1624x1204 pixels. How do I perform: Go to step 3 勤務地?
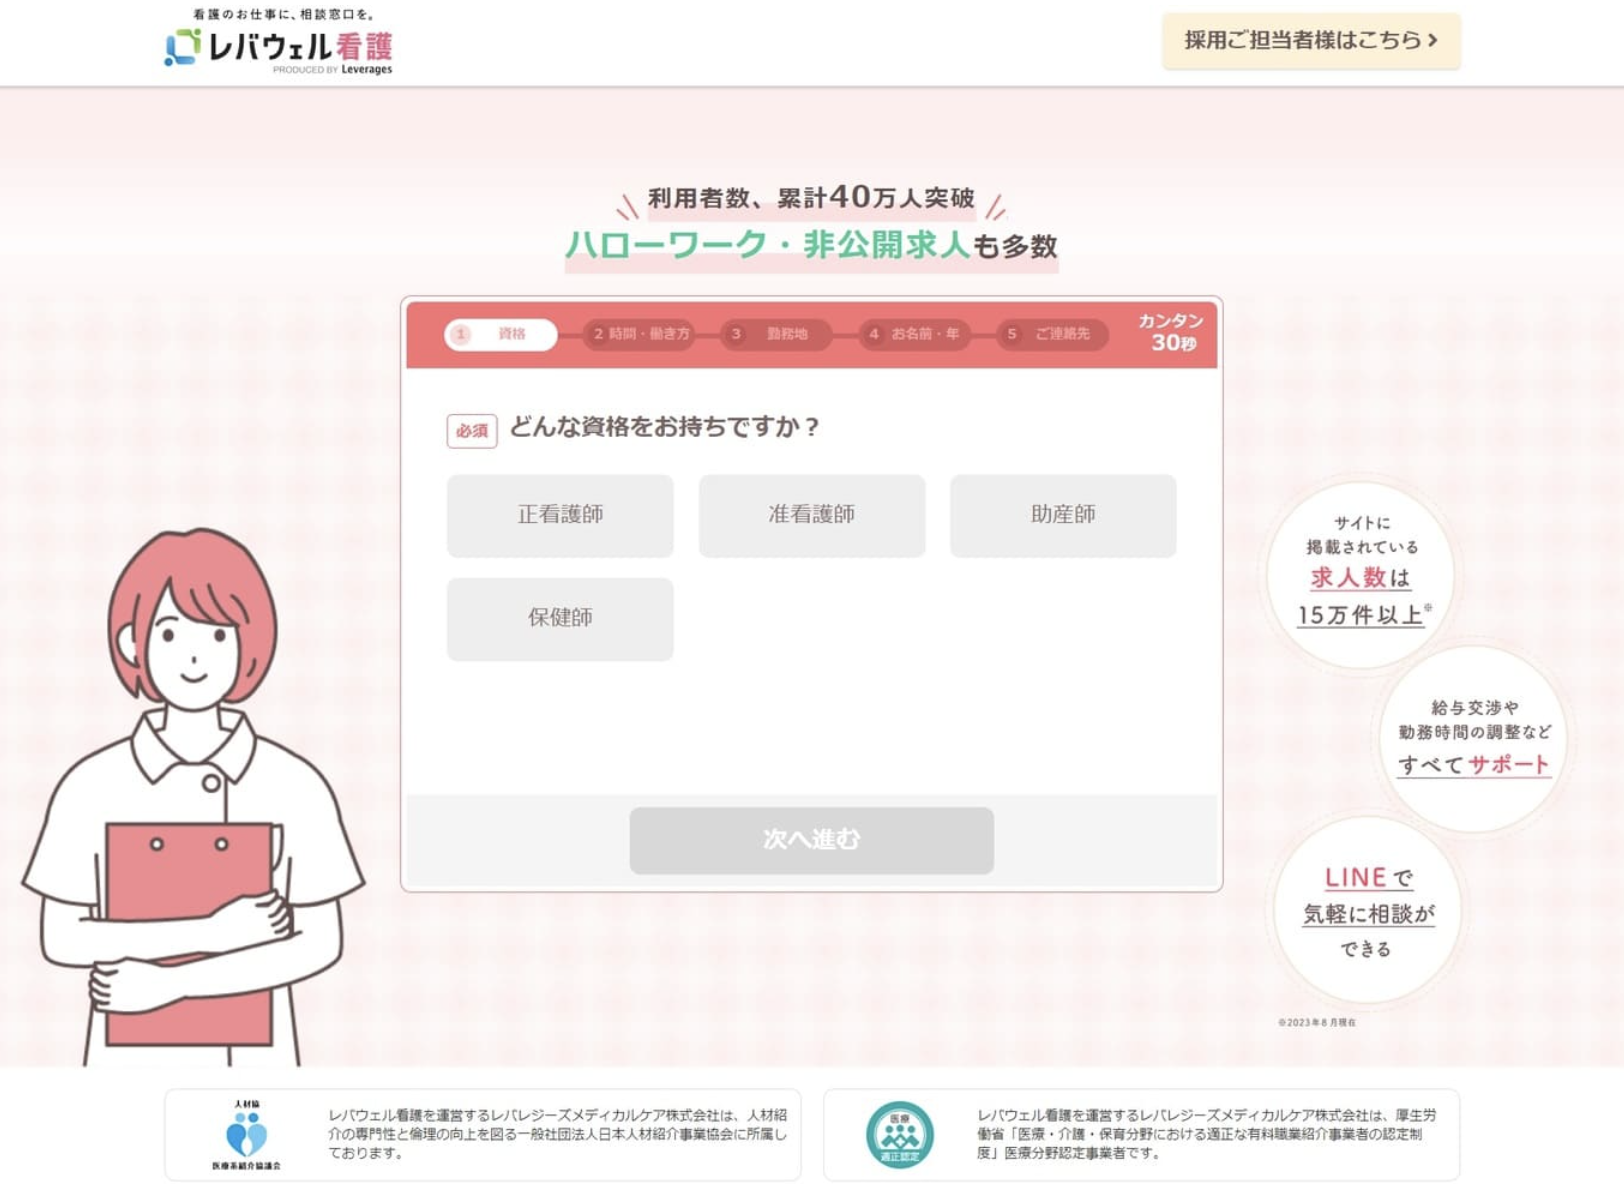(777, 334)
